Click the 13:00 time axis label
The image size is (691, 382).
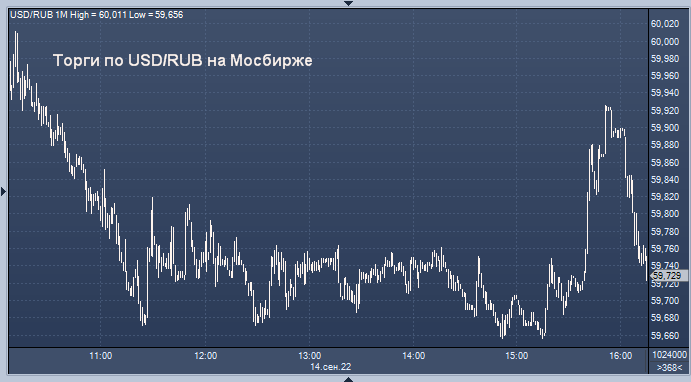click(309, 356)
